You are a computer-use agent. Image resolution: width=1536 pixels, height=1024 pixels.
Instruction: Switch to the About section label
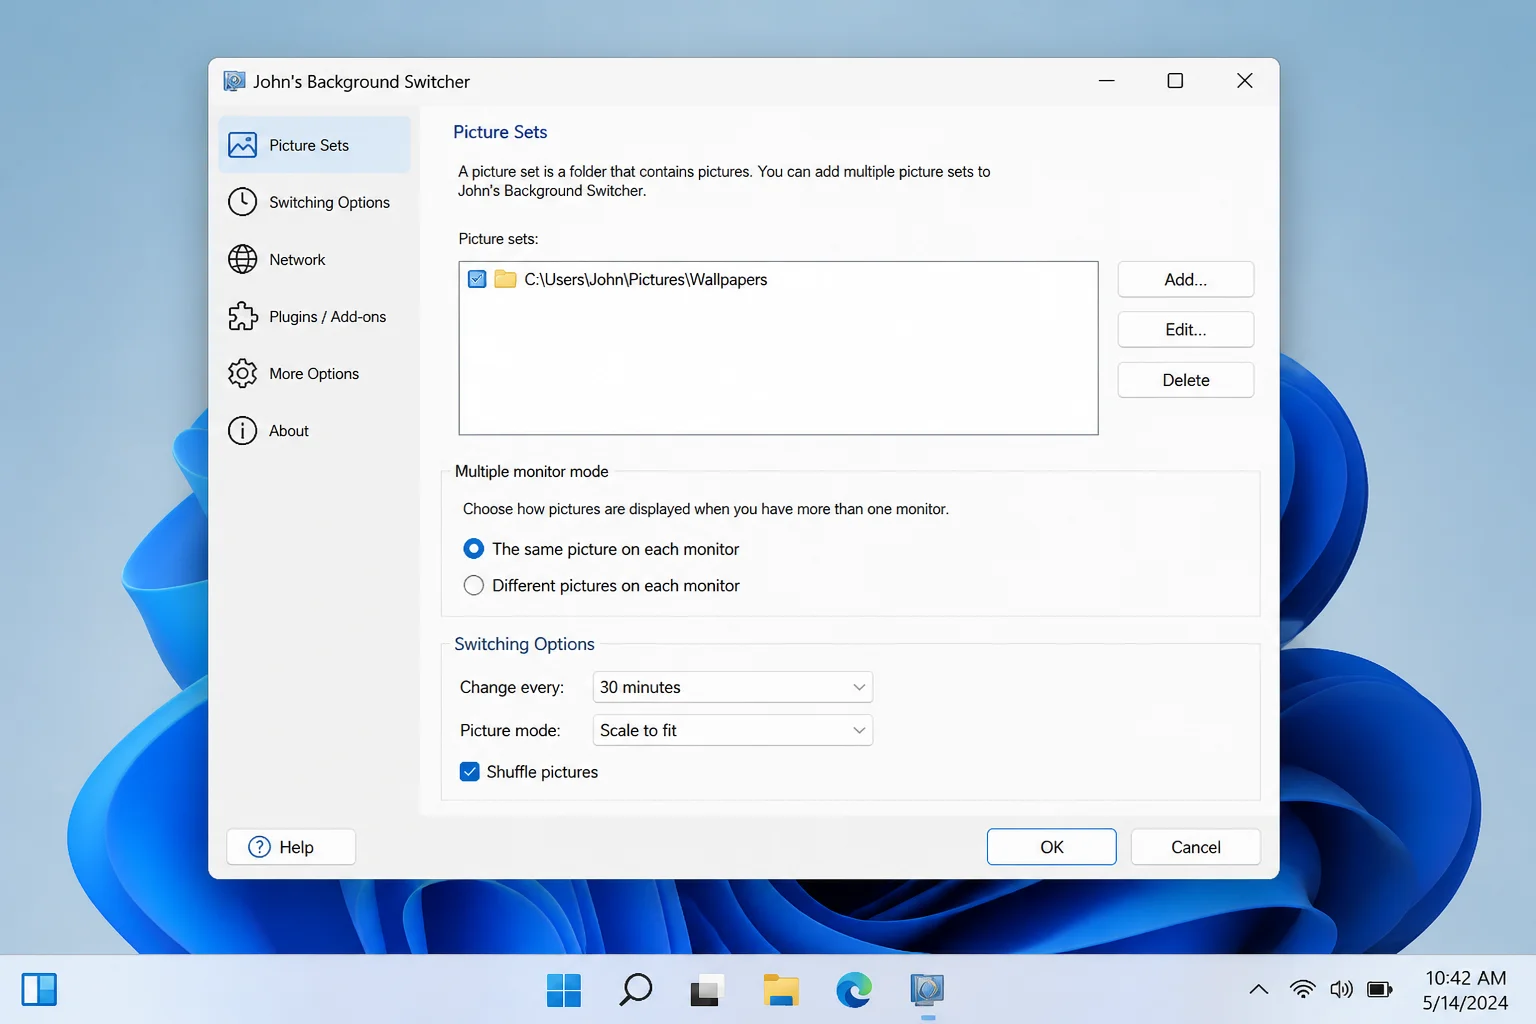[289, 430]
